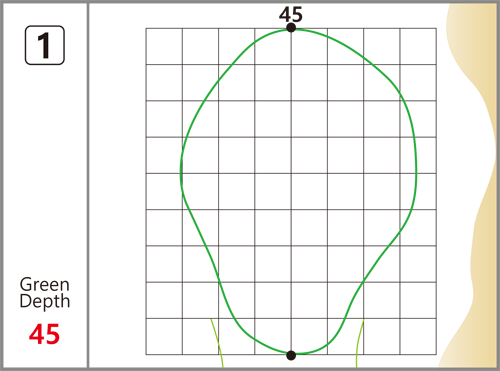
Task: Click the 45 label above the green
Action: click(291, 14)
